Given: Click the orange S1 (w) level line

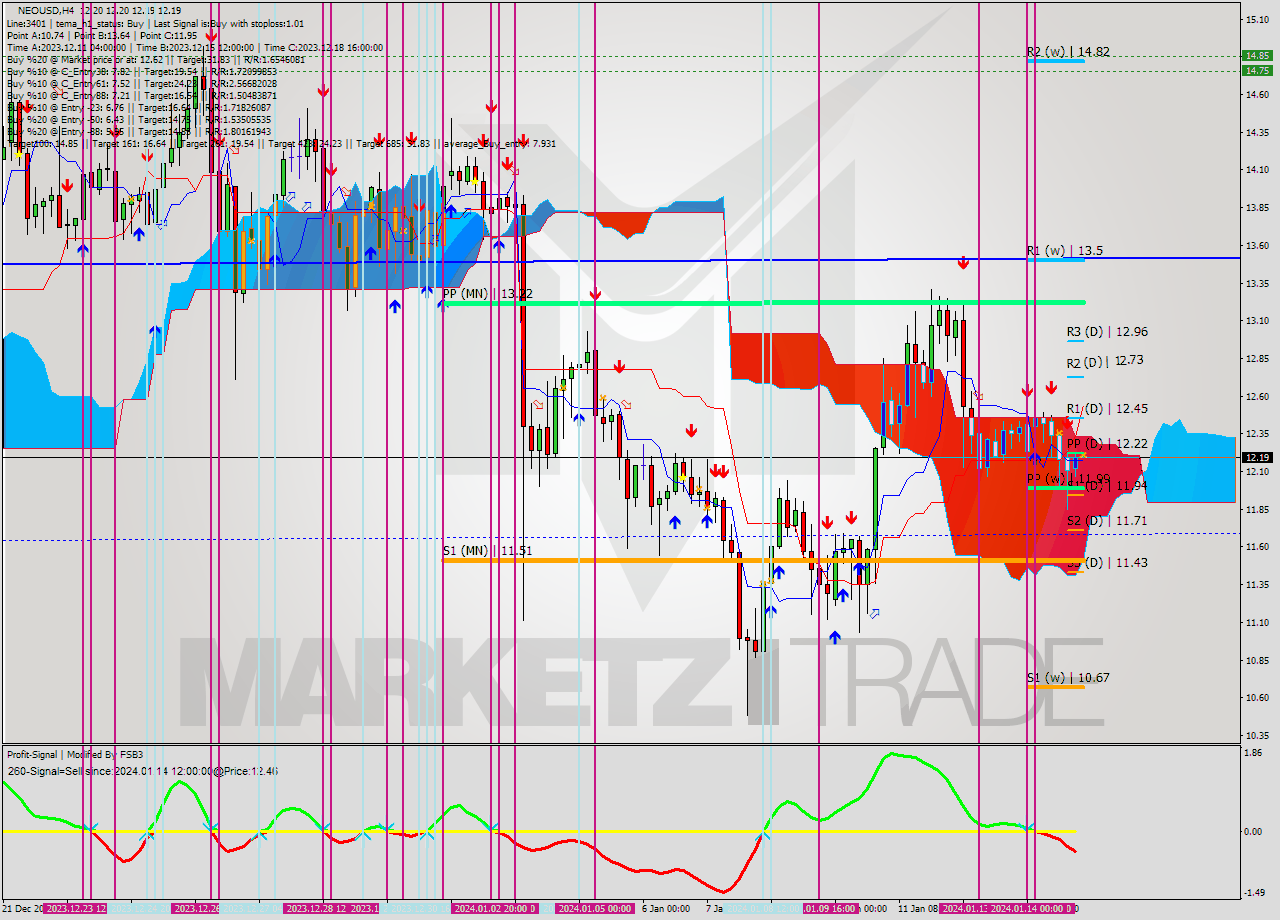Looking at the screenshot, I should tap(1055, 687).
